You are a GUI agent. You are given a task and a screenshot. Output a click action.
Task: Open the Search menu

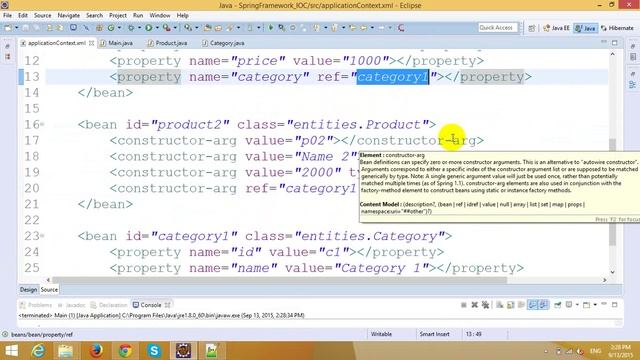(x=94, y=16)
